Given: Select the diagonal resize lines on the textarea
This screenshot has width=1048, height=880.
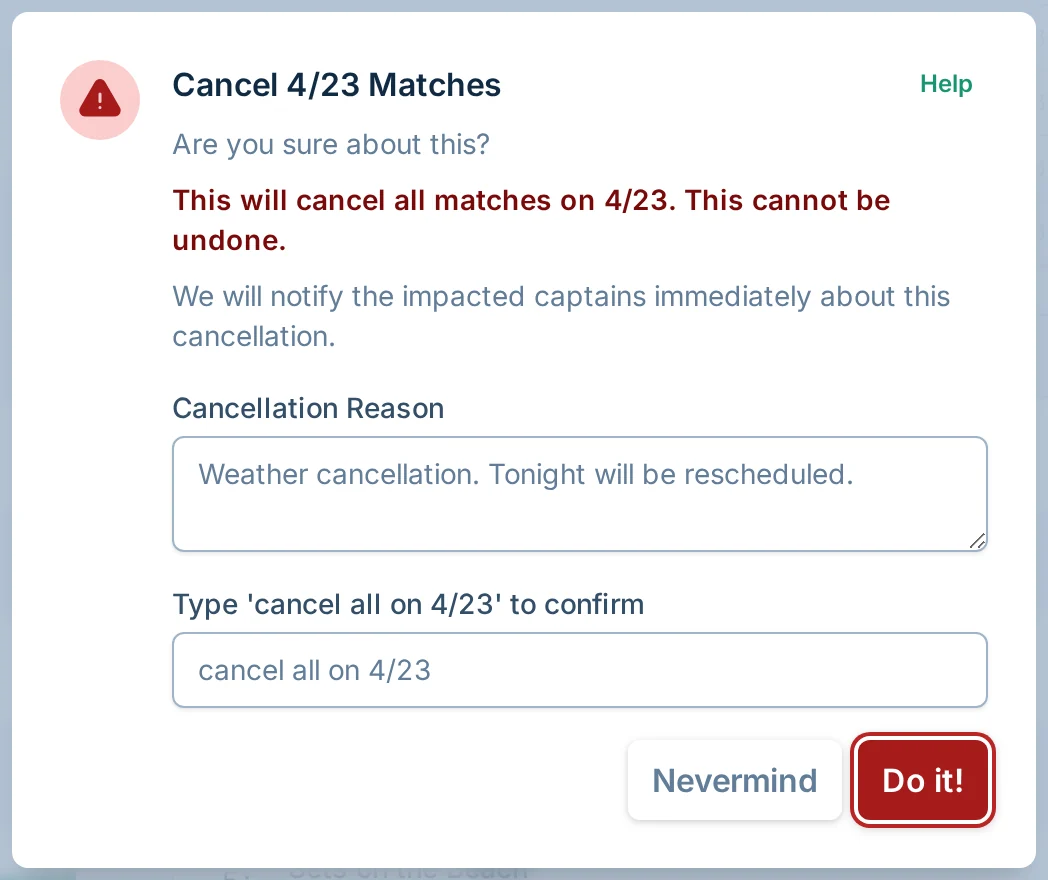Looking at the screenshot, I should [x=977, y=542].
